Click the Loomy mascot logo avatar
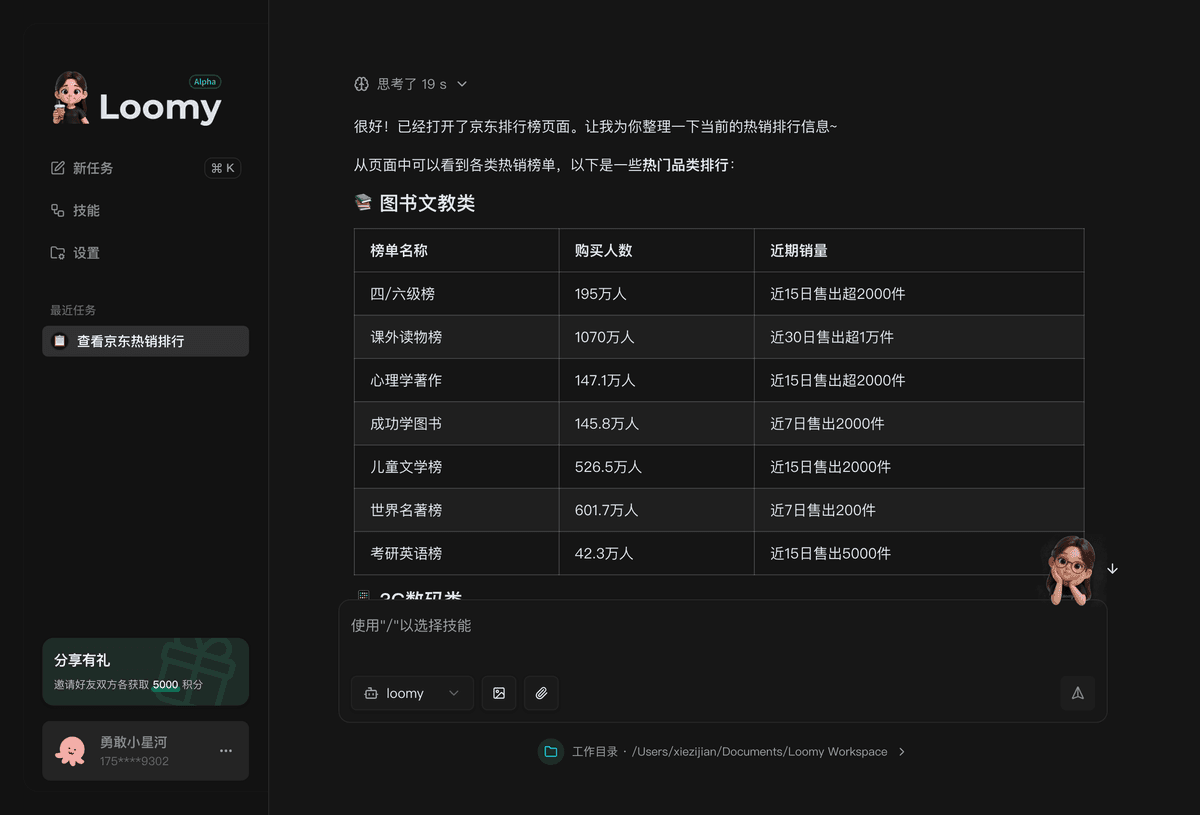The width and height of the screenshot is (1200, 815). pyautogui.click(x=71, y=98)
